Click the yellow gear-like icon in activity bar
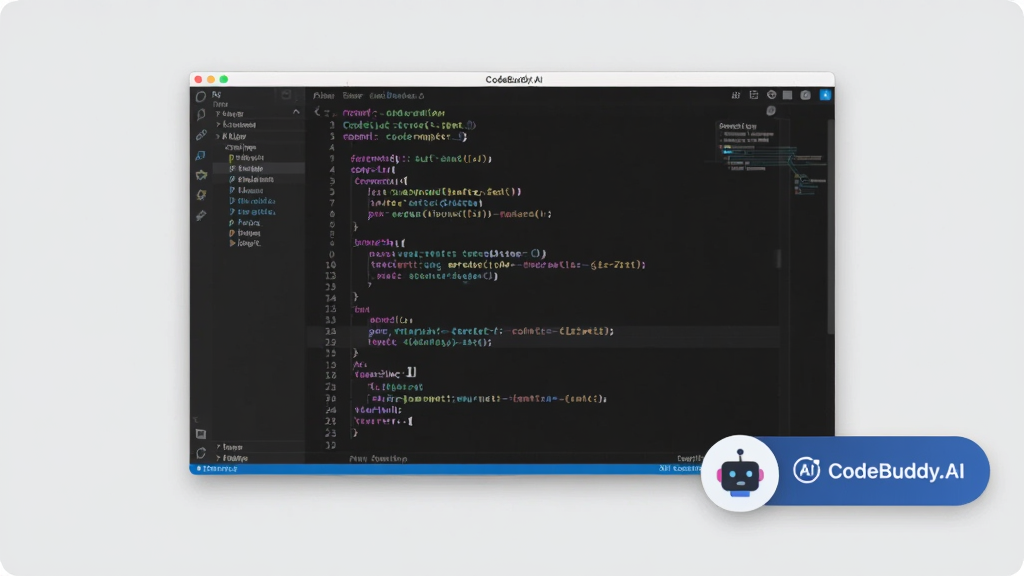Screen dimensions: 1024x576 click(x=201, y=195)
